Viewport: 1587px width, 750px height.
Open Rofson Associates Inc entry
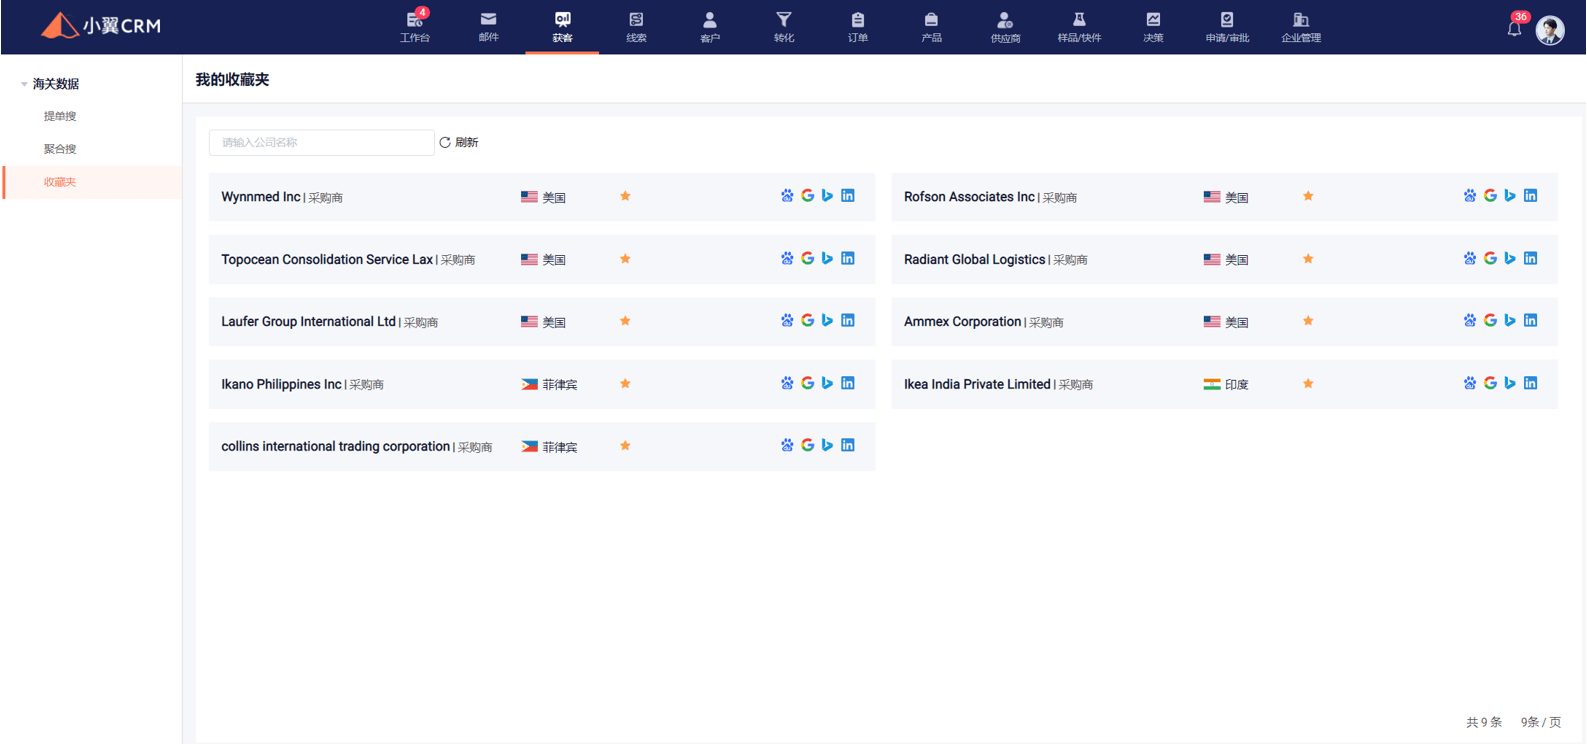click(969, 197)
